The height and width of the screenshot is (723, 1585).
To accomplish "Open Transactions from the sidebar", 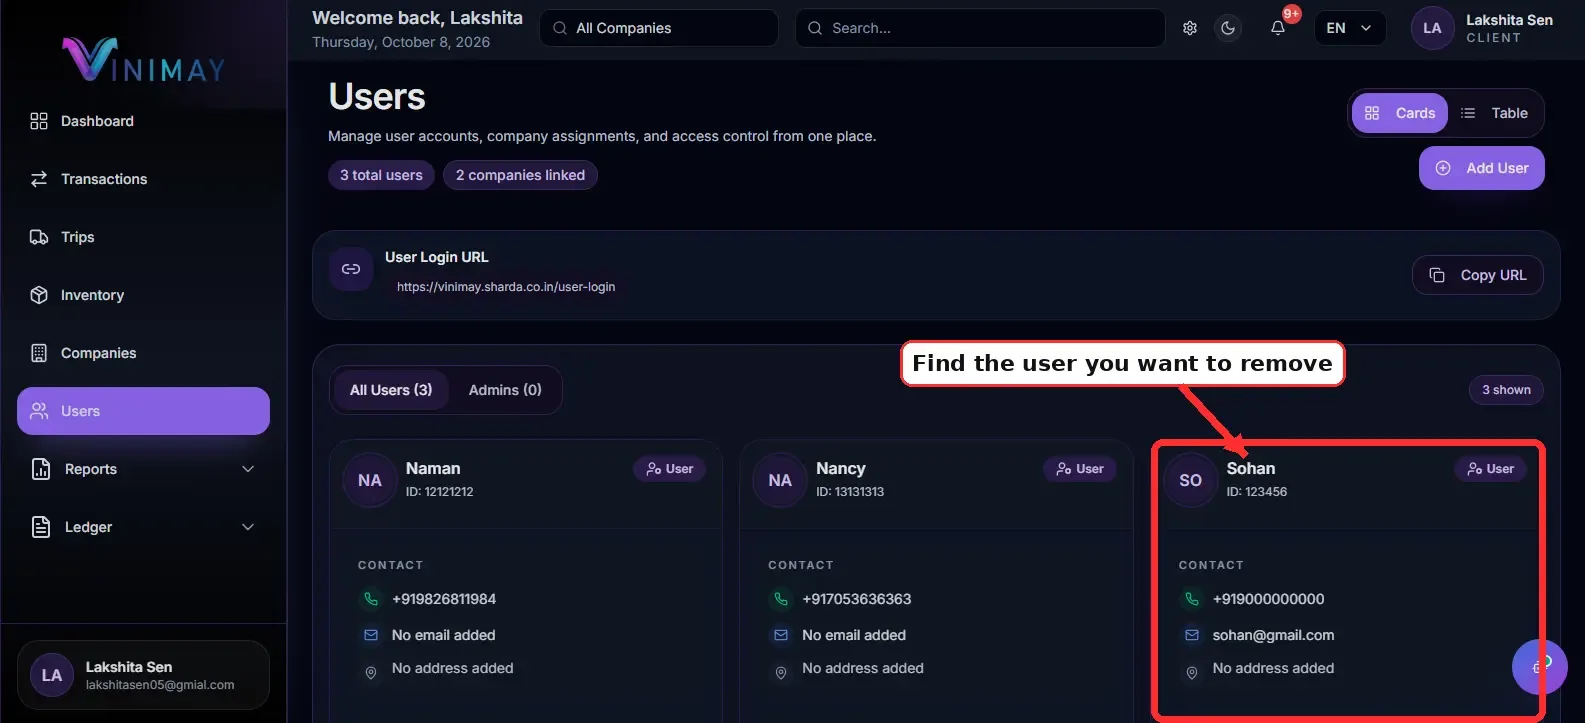I will tap(143, 179).
